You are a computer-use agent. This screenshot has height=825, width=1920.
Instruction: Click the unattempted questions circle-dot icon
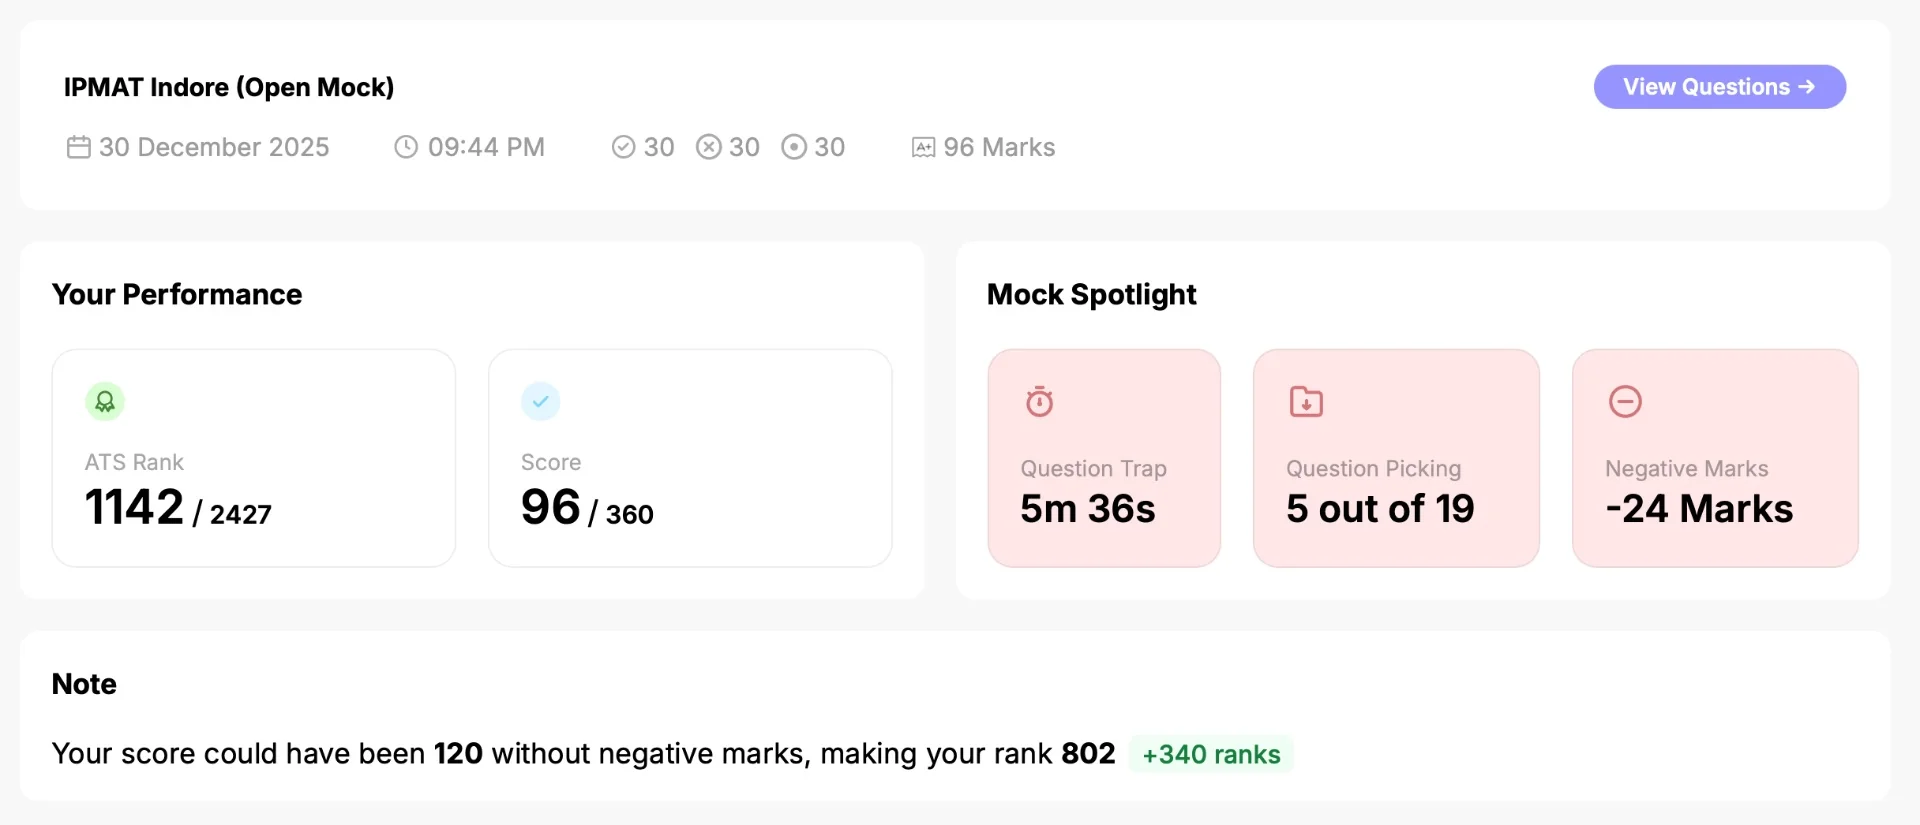[794, 147]
